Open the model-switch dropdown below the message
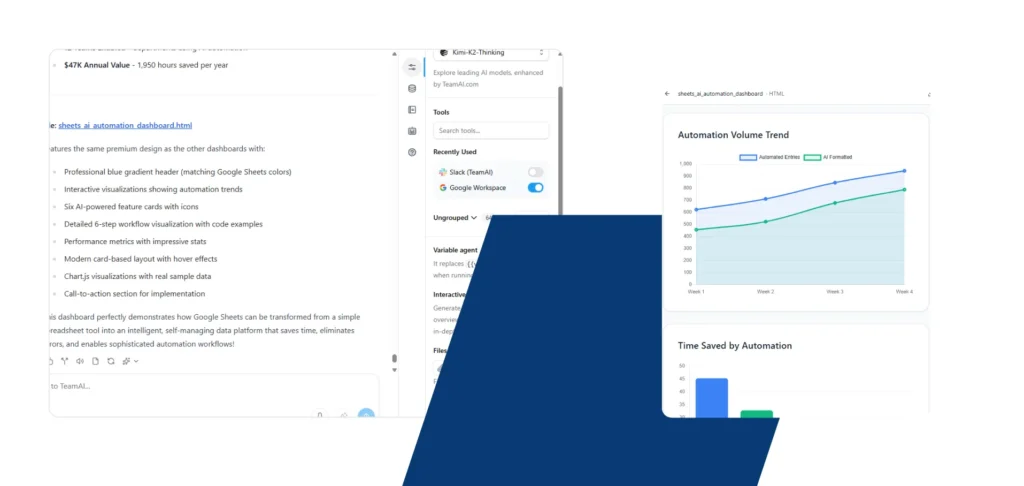Screen dimensions: 1024x486 tap(130, 361)
